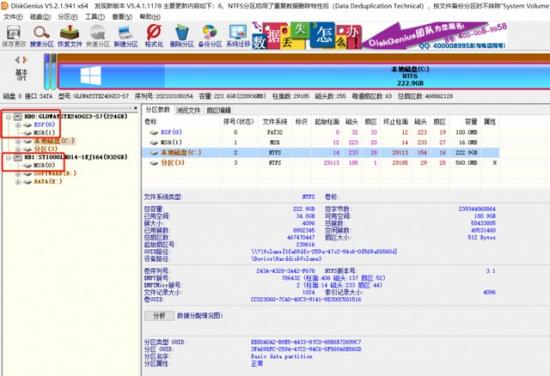Viewport: 550px width, 376px height.
Task: Click drive icon beside DATA(E:) in tree
Action: point(27,182)
